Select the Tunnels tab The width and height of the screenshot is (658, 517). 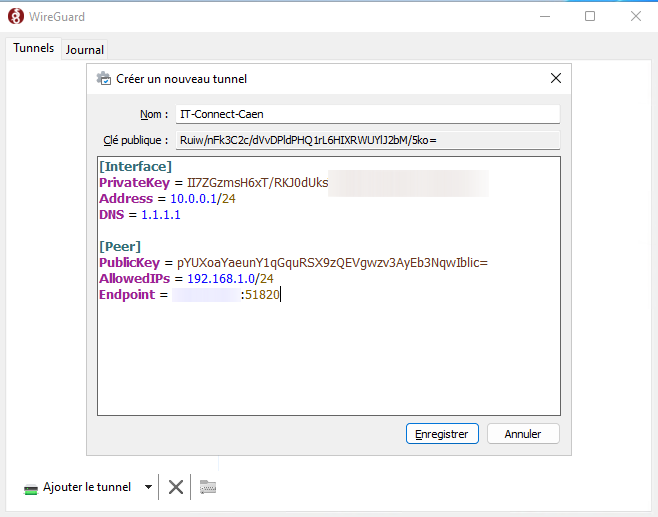[x=34, y=49]
